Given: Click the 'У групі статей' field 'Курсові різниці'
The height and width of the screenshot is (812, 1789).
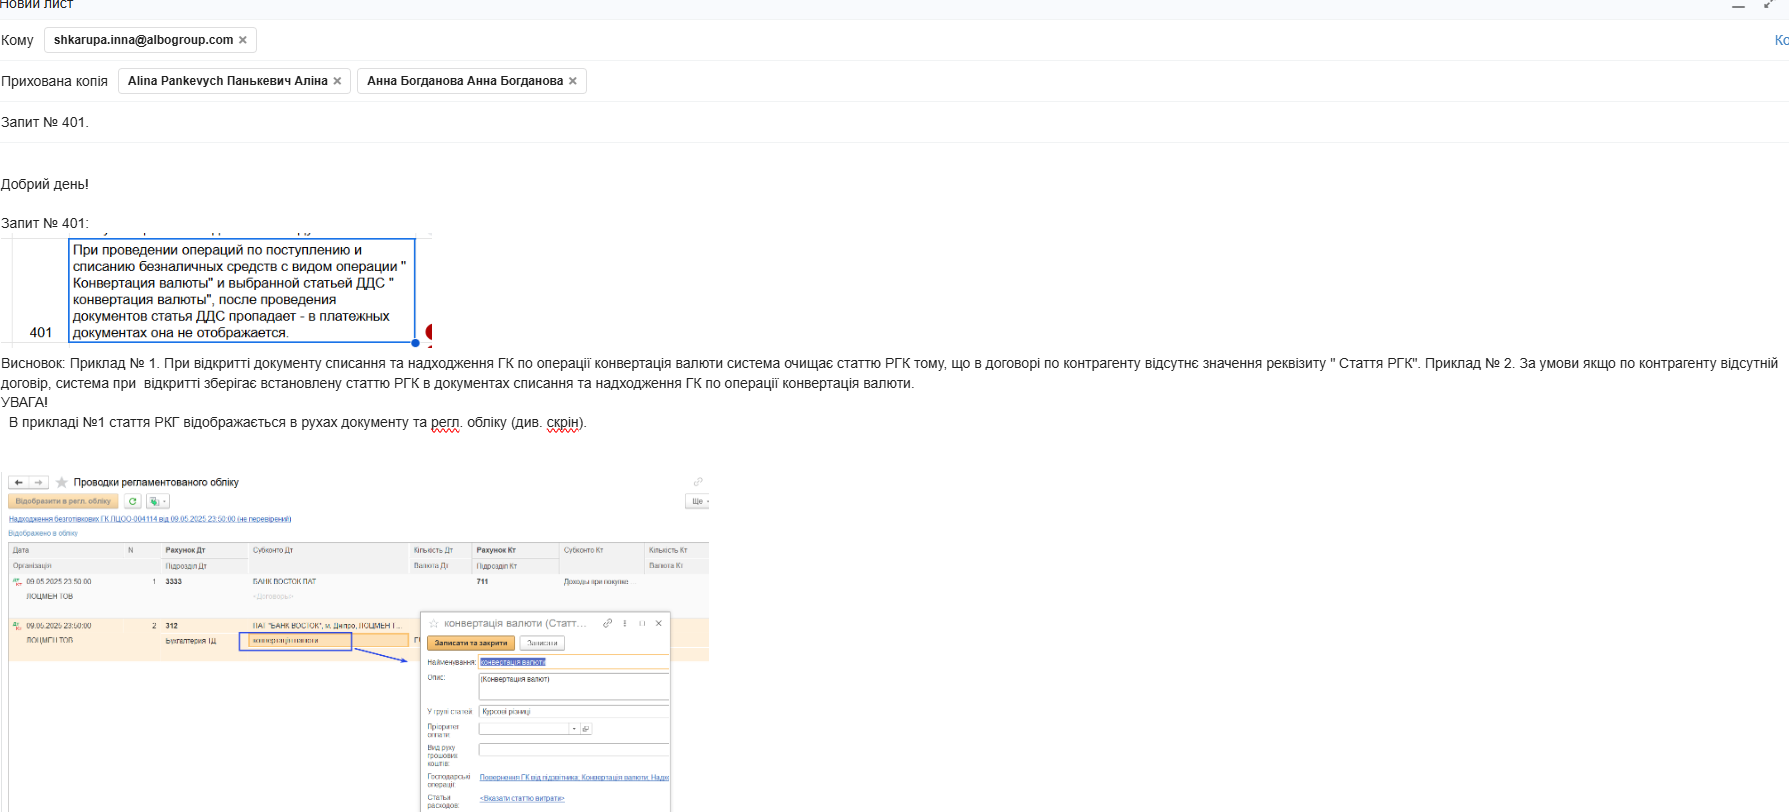Looking at the screenshot, I should (574, 712).
